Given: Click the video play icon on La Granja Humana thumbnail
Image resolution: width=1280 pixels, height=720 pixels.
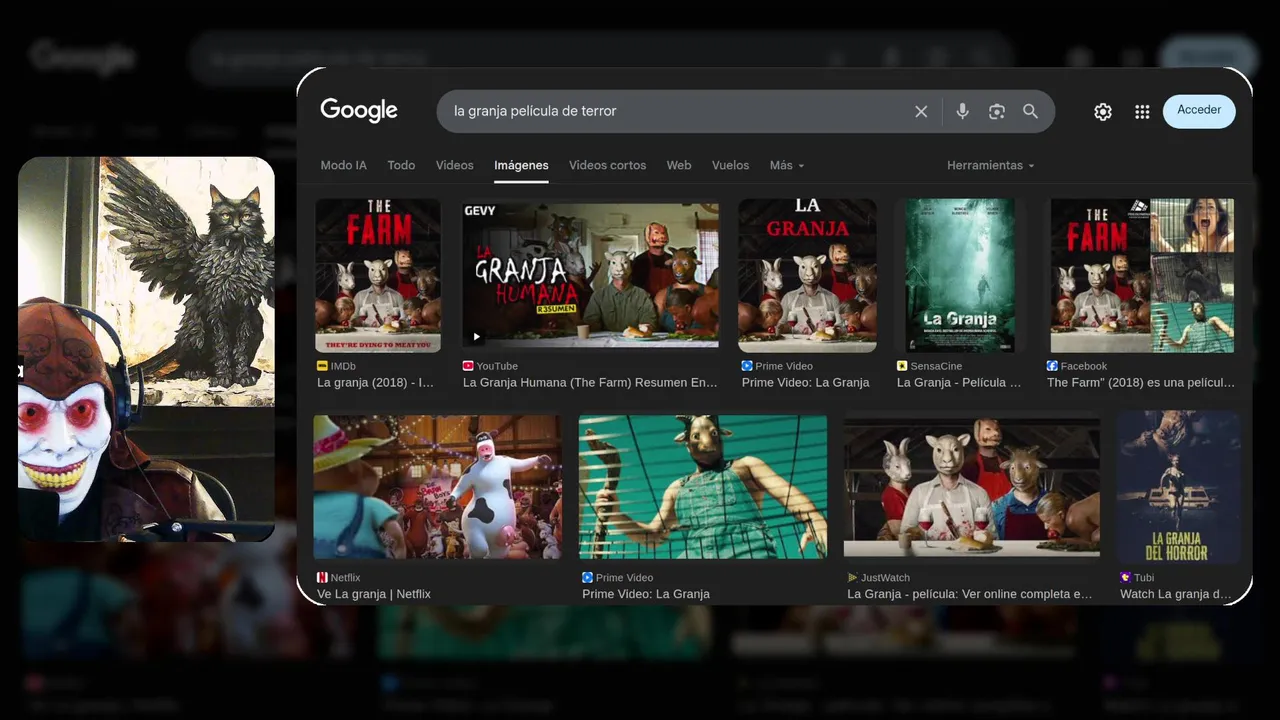Looking at the screenshot, I should pyautogui.click(x=476, y=337).
